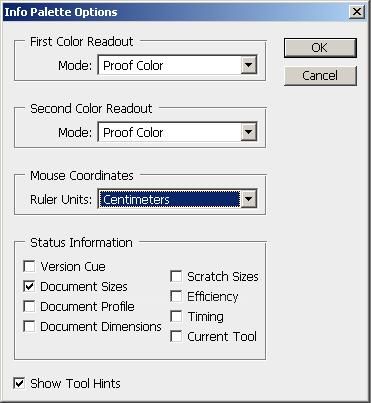Open First Color Readout mode dropdown arrow
The width and height of the screenshot is (371, 403).
[x=249, y=65]
